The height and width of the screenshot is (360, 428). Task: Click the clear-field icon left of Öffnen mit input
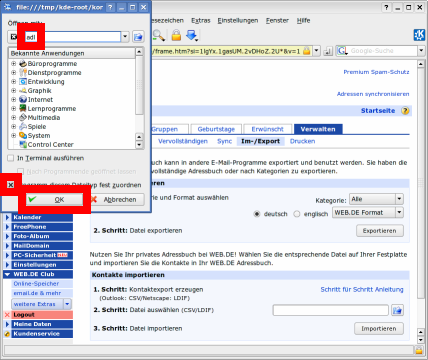pos(13,37)
